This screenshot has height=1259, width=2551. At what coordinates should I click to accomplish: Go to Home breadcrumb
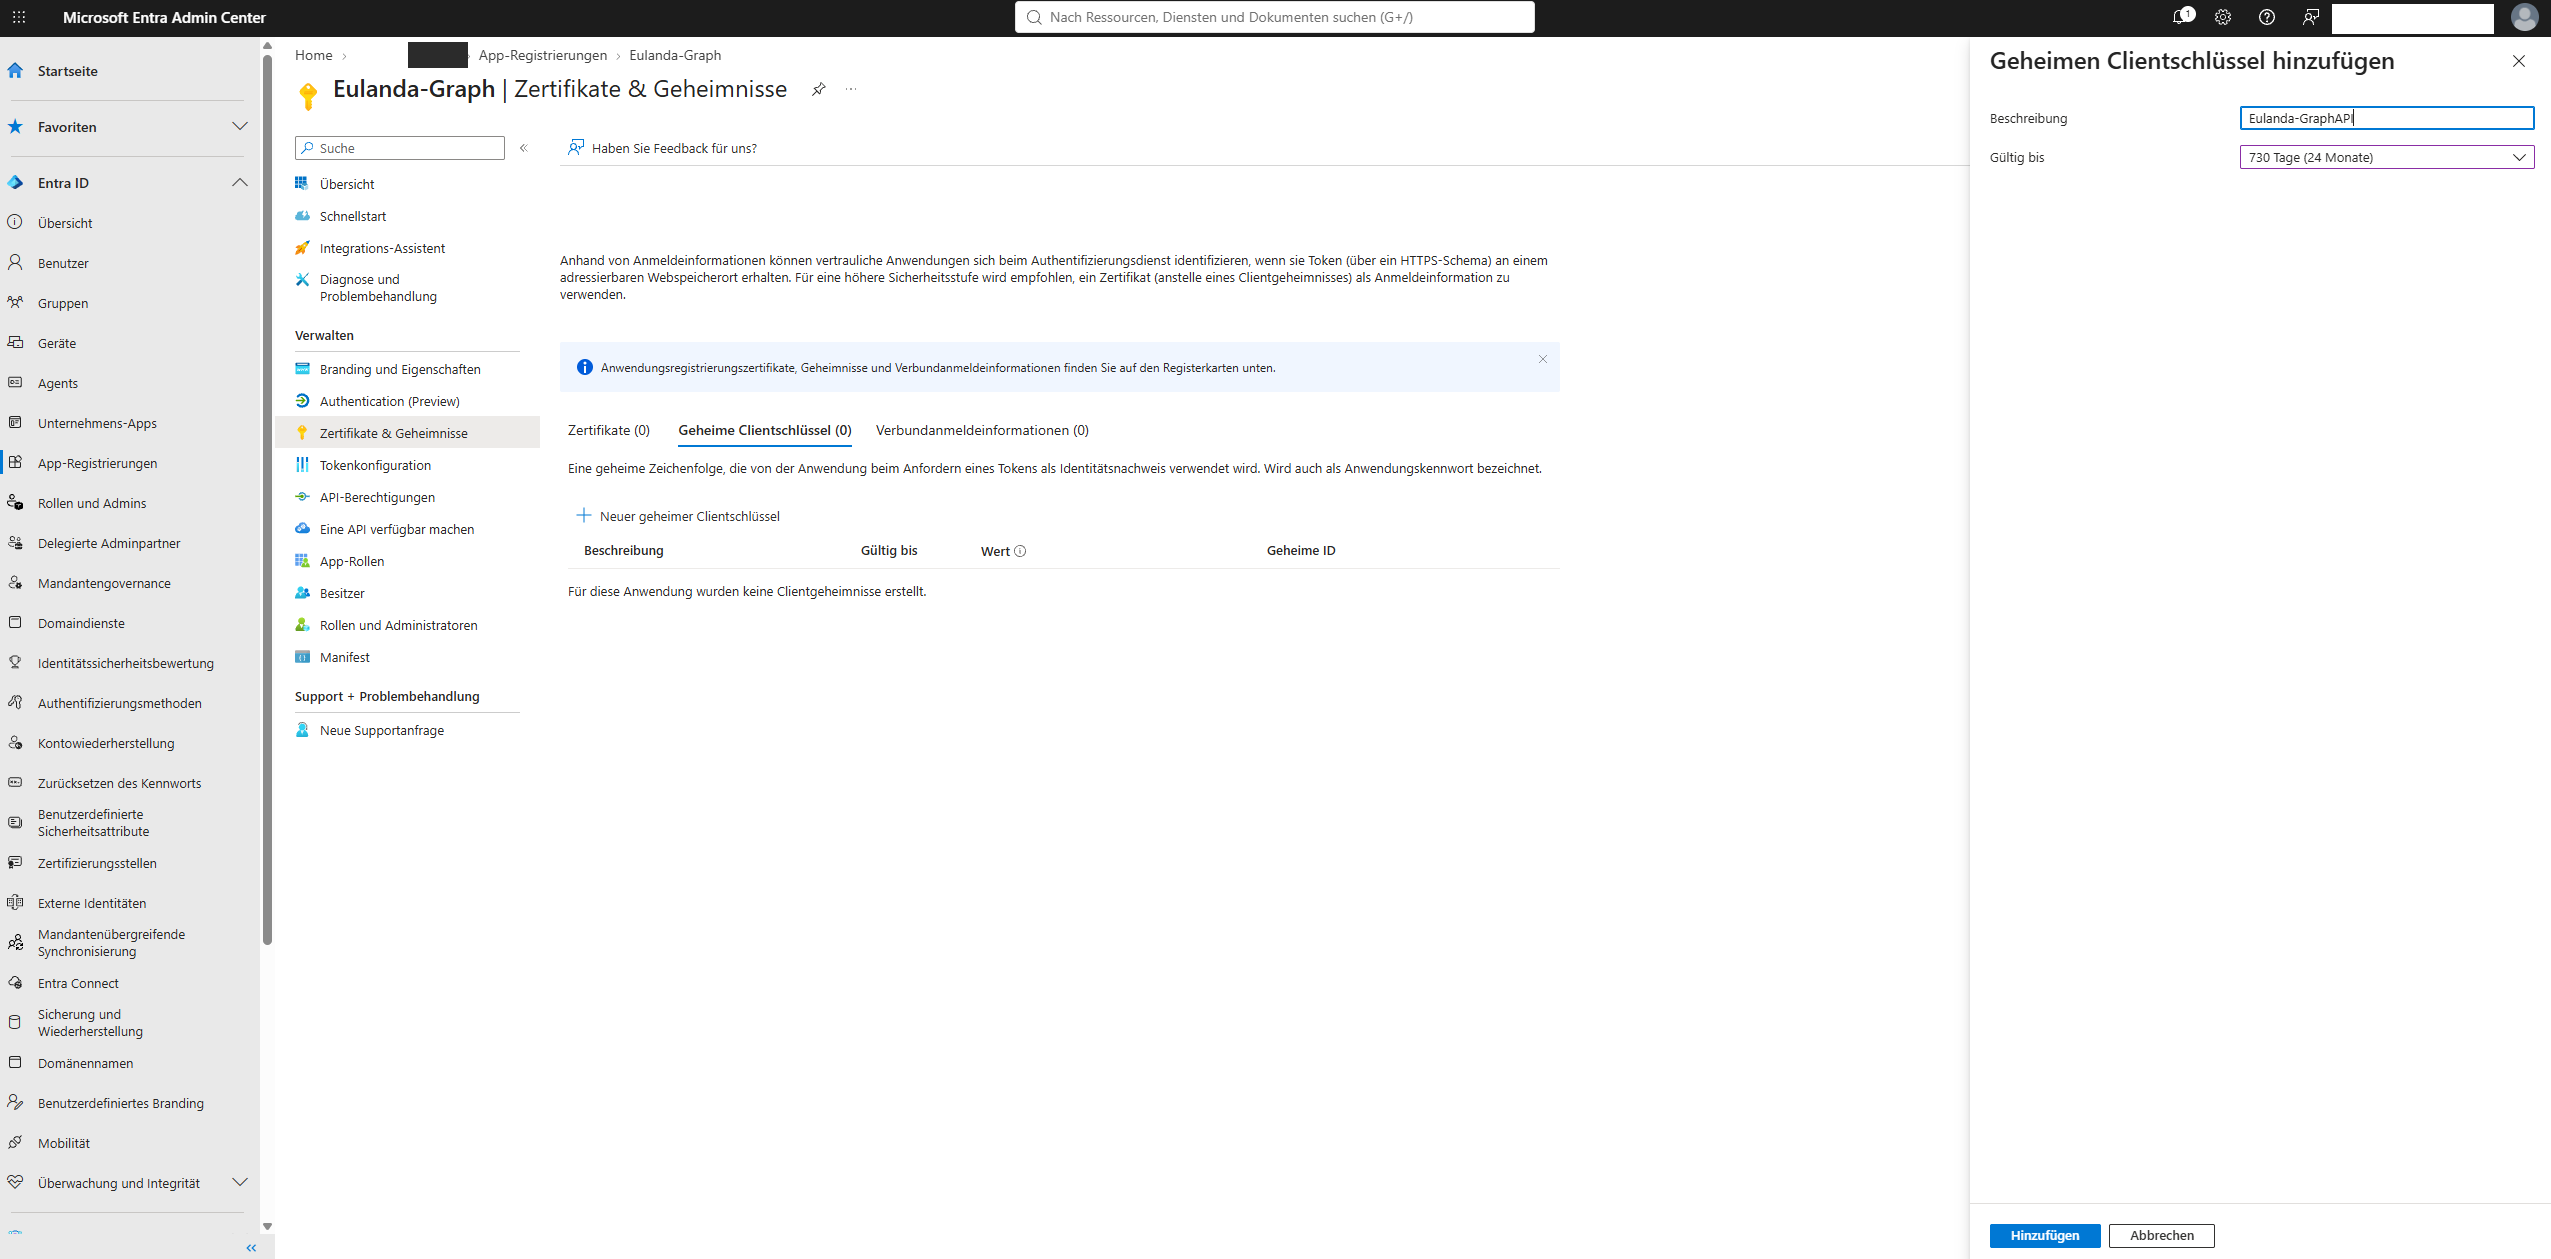tap(313, 55)
